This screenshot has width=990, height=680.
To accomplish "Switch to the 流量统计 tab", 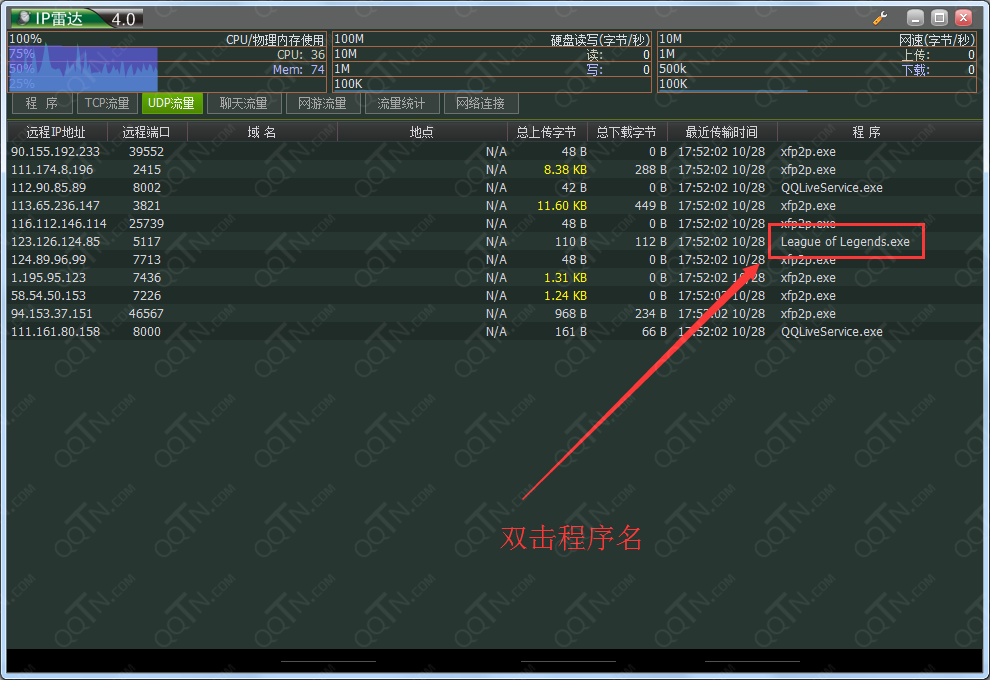I will (x=402, y=104).
